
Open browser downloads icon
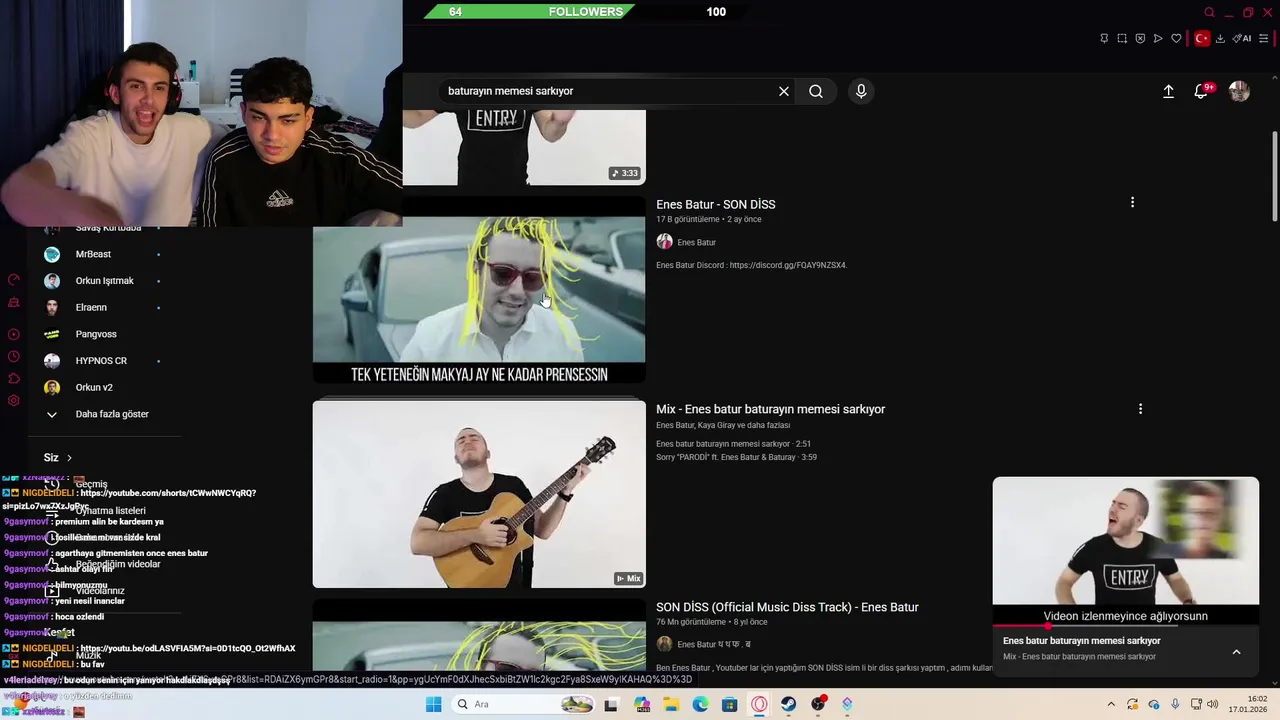[1220, 38]
